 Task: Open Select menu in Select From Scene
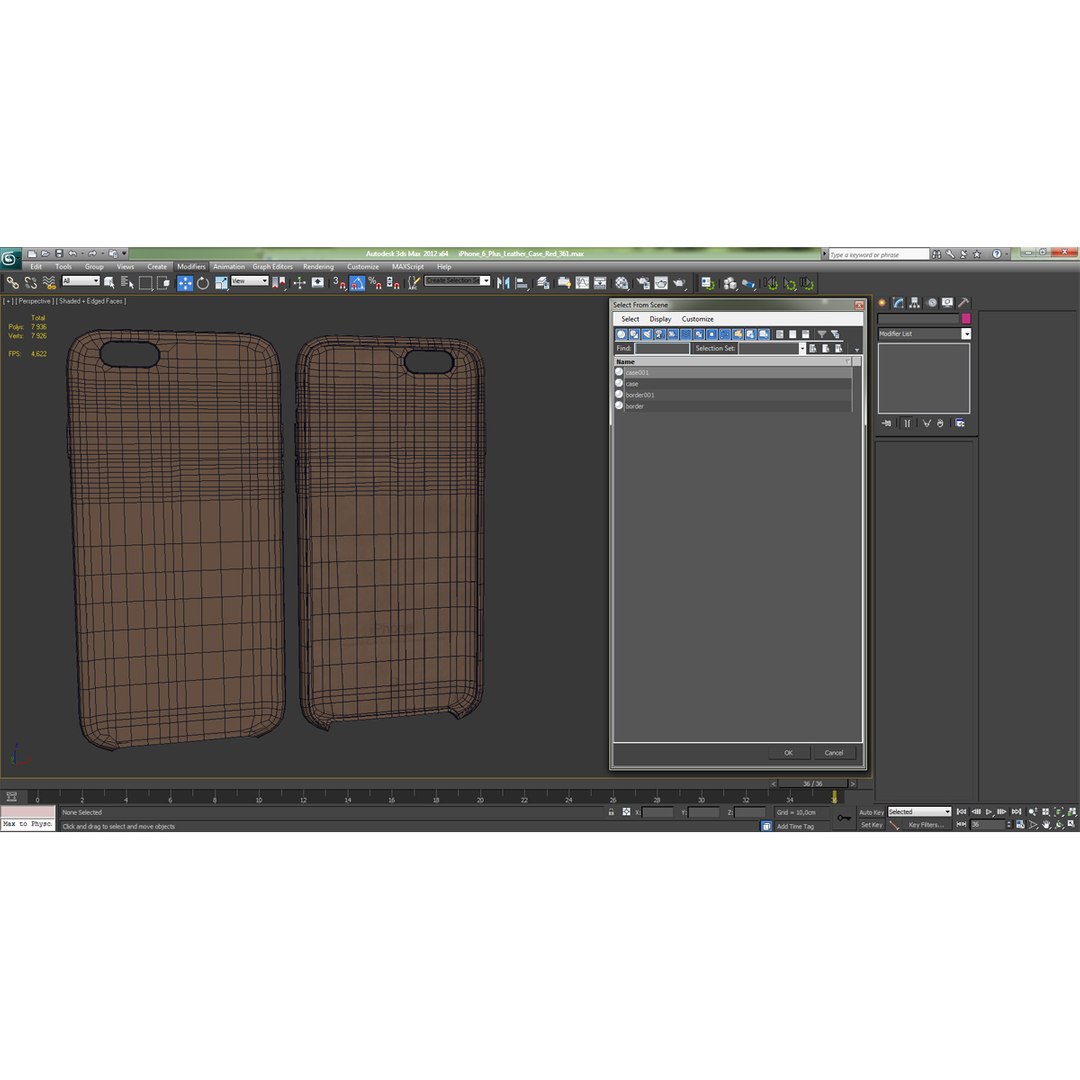click(630, 319)
